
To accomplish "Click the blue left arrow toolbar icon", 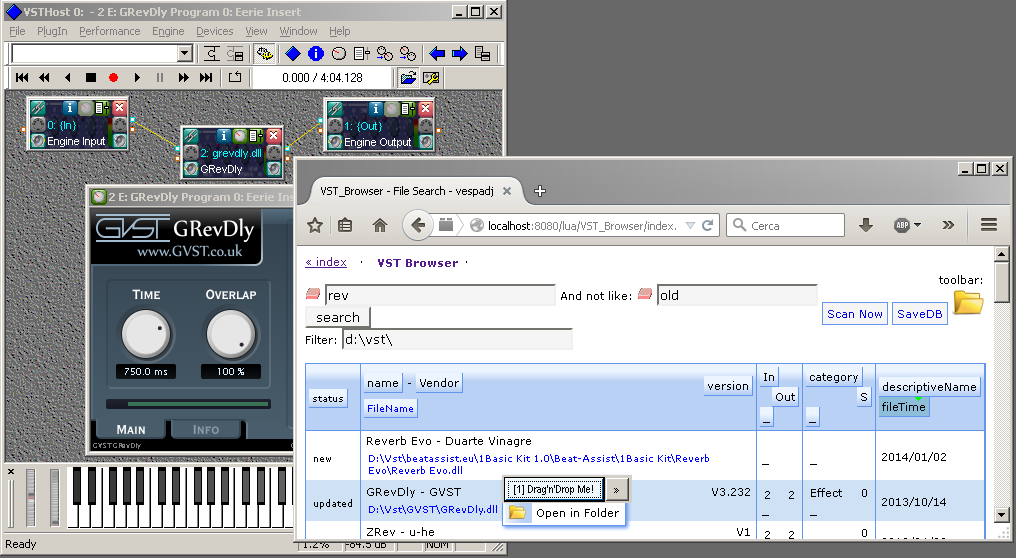I will click(x=437, y=54).
